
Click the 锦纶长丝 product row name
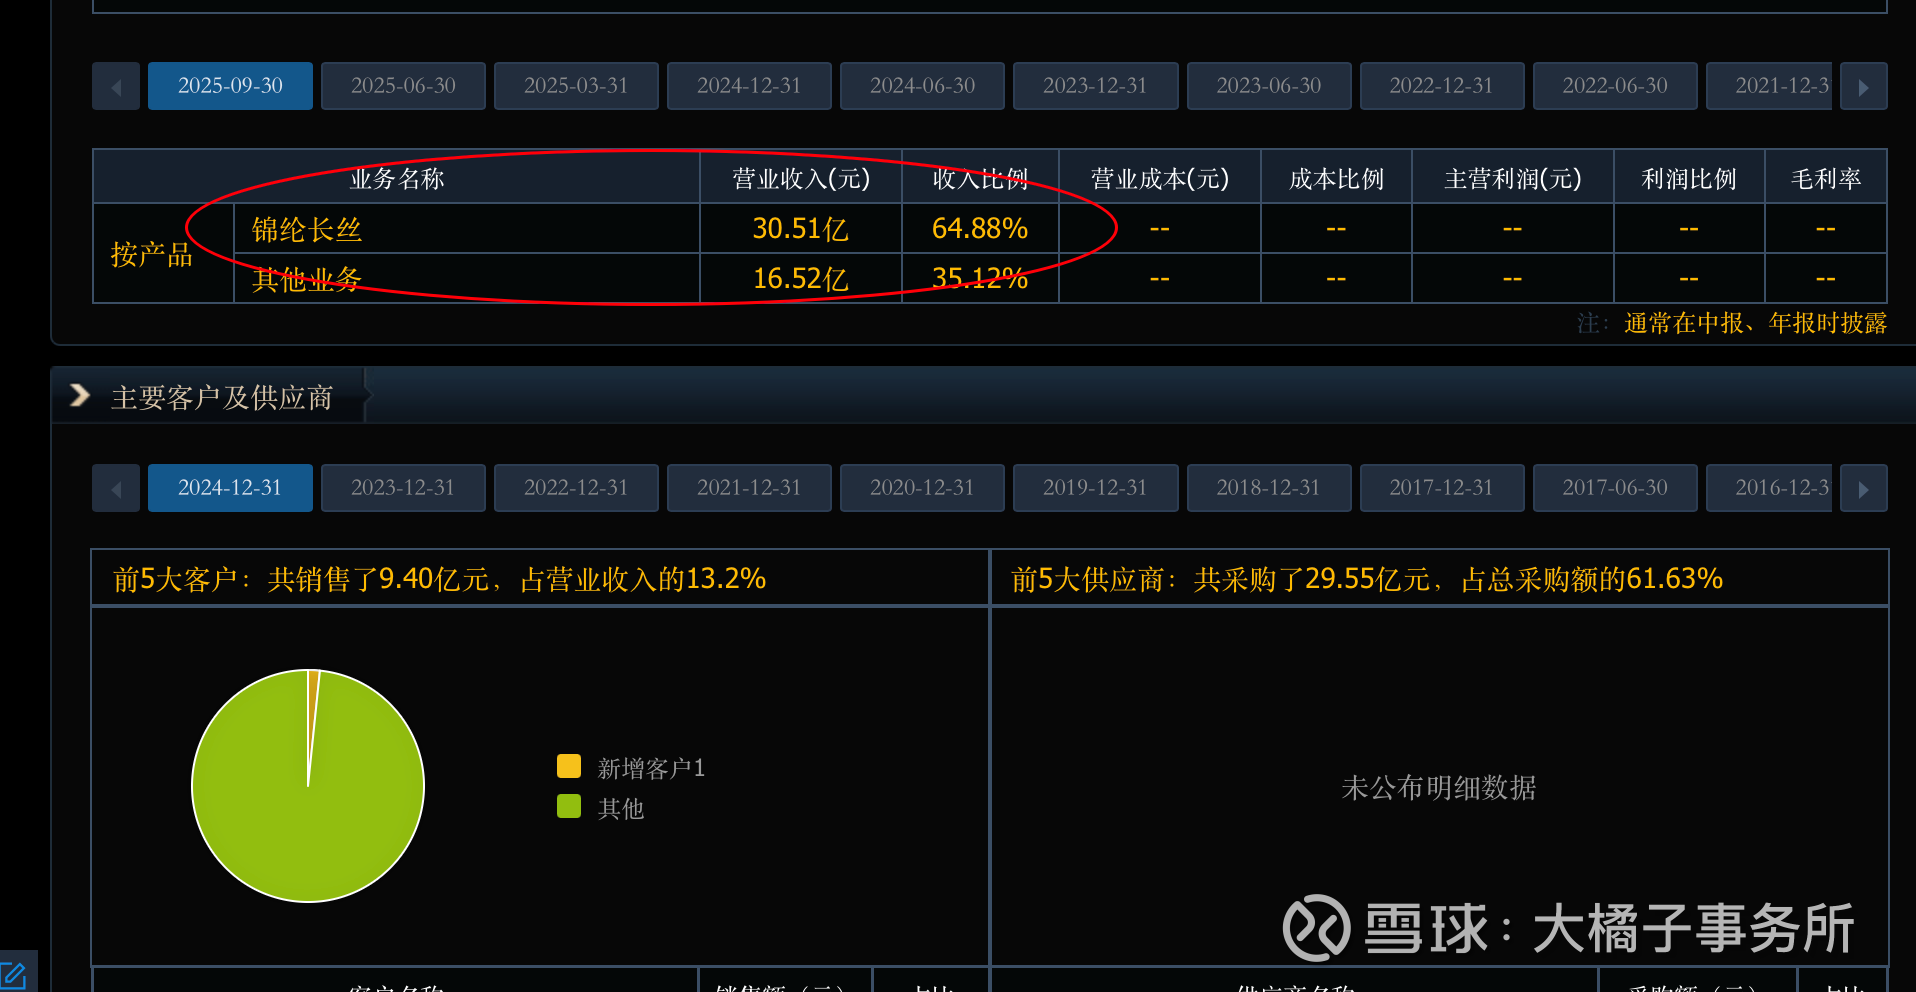tap(306, 230)
